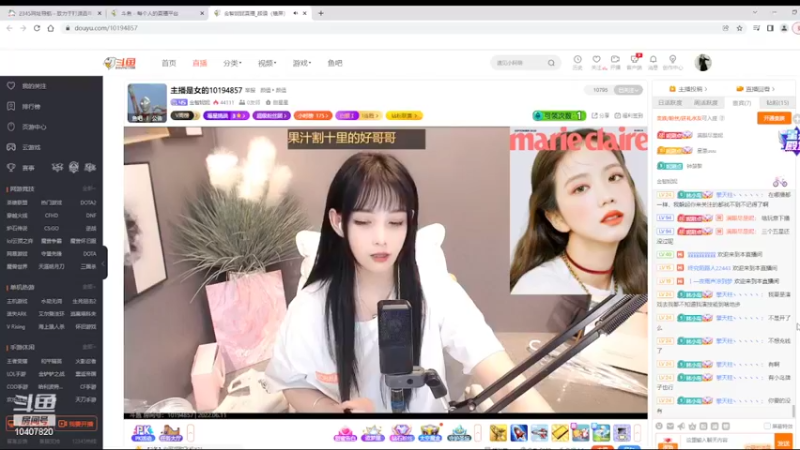The width and height of the screenshot is (800, 450).
Task: Show all 单机热游 games
Action: tap(89, 287)
